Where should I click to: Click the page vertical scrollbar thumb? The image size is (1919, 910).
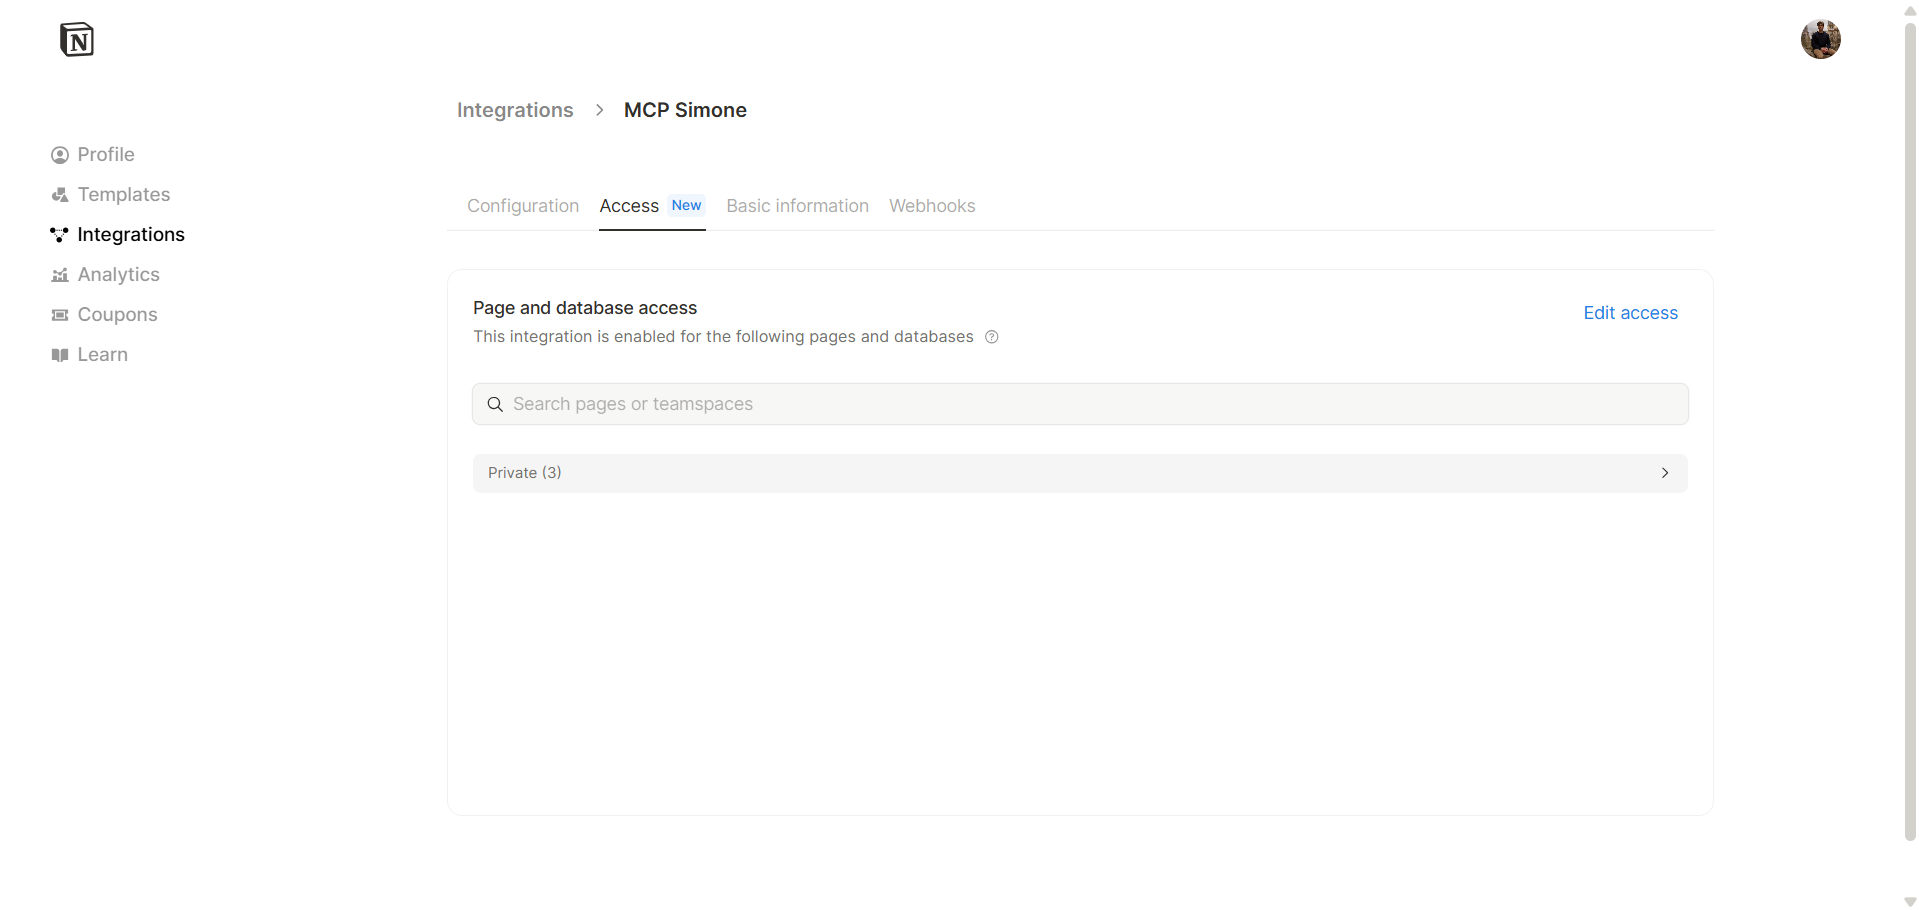coord(1910,430)
